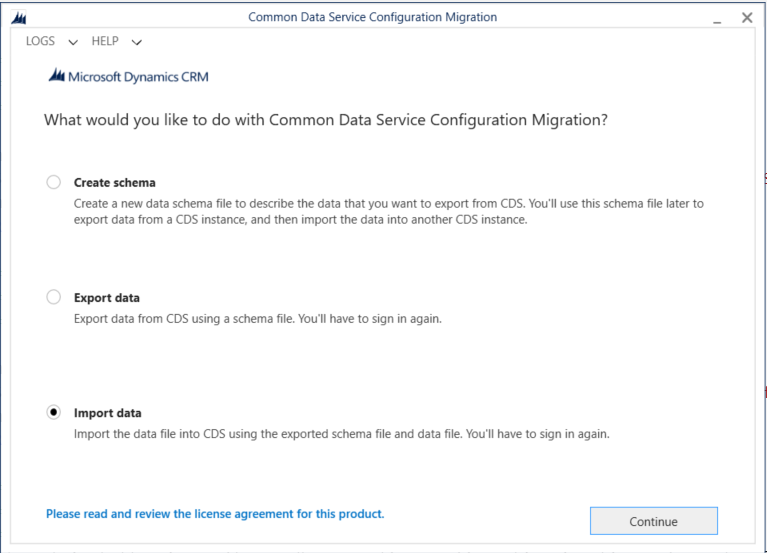This screenshot has height=553, width=767.
Task: Open the license agreement link
Action: [x=215, y=514]
